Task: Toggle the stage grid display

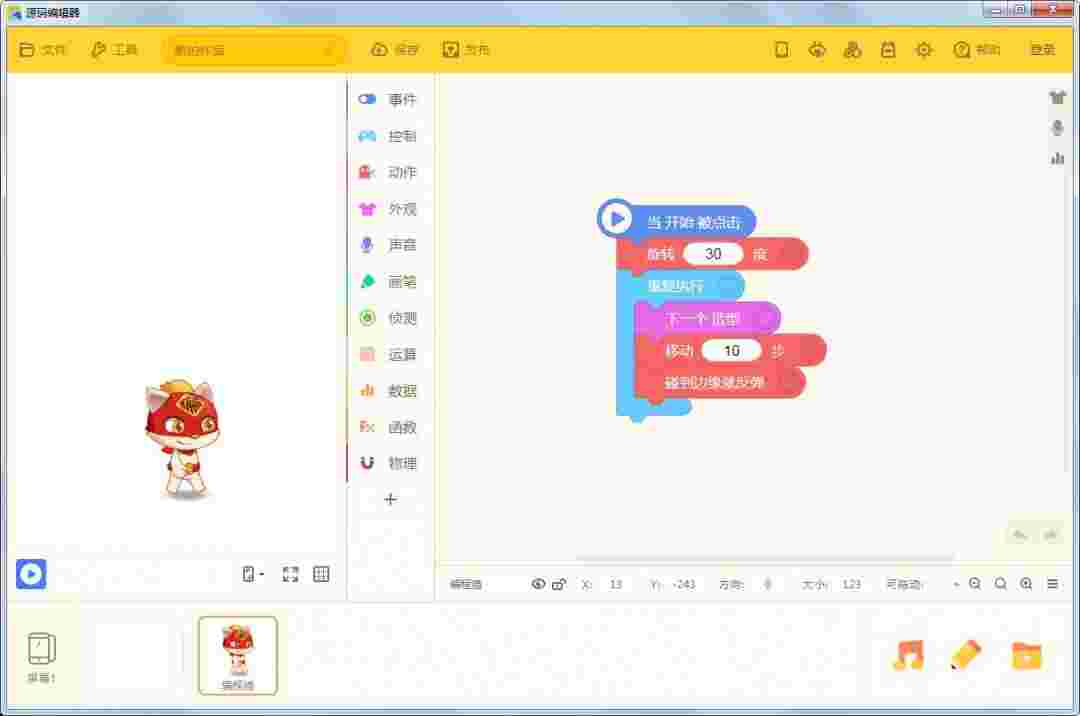Action: click(319, 574)
